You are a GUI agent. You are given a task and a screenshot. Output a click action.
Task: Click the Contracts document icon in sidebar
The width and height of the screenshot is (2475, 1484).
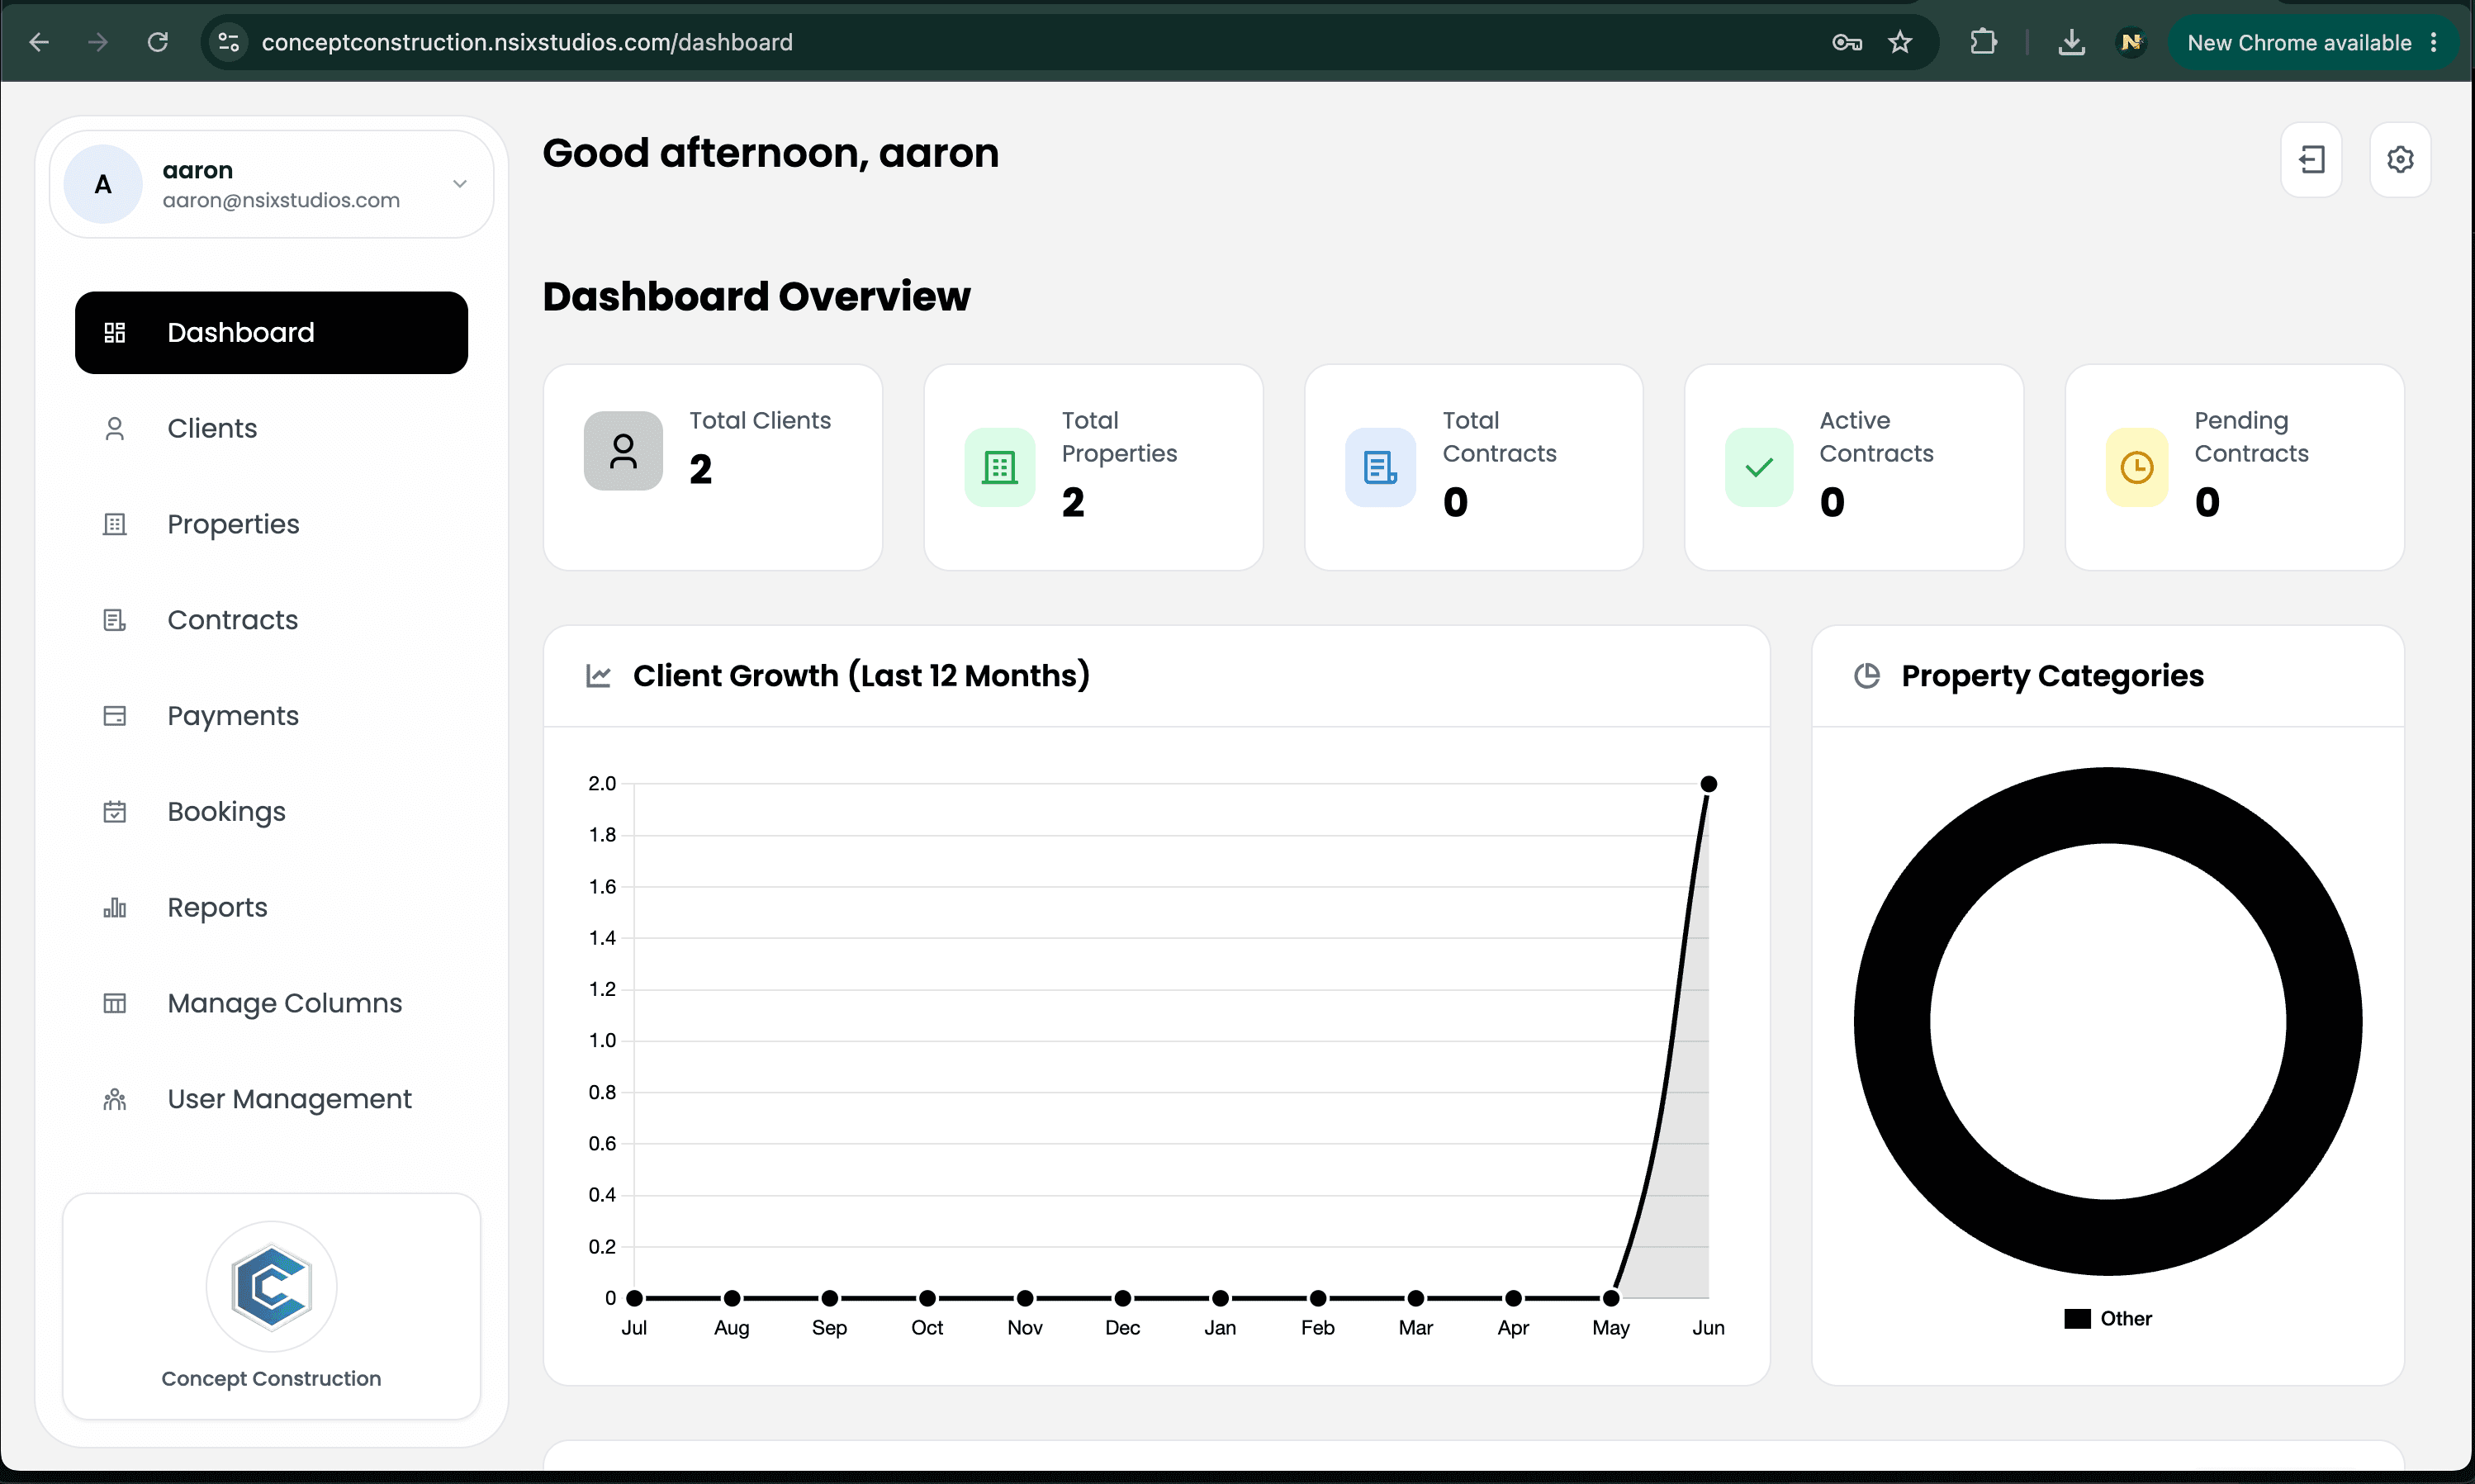point(115,620)
